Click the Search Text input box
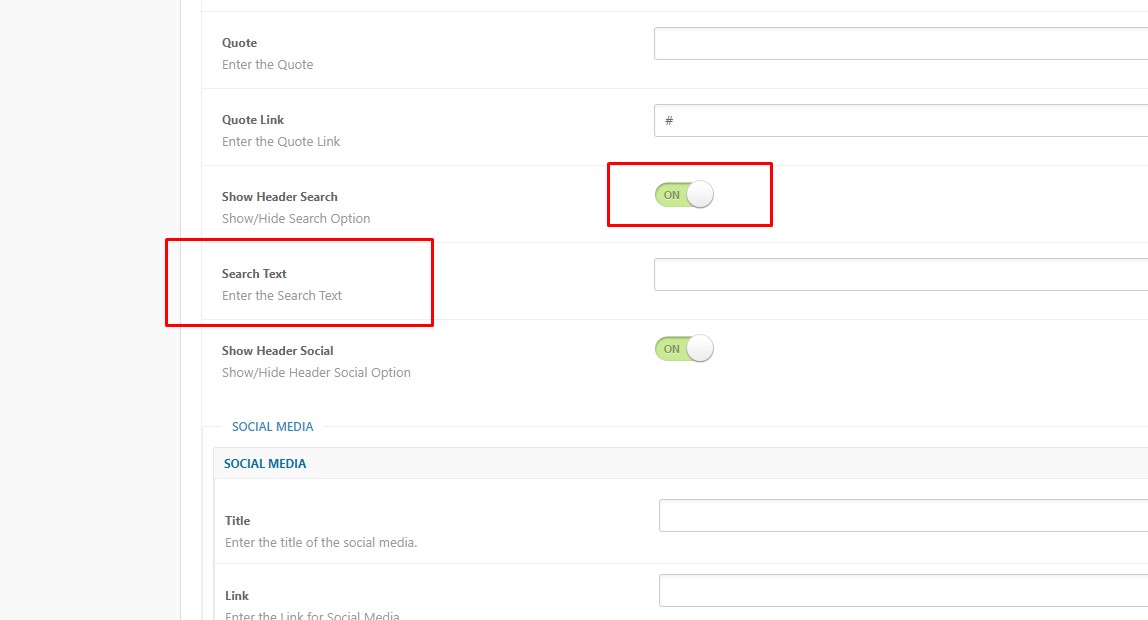 (x=900, y=275)
